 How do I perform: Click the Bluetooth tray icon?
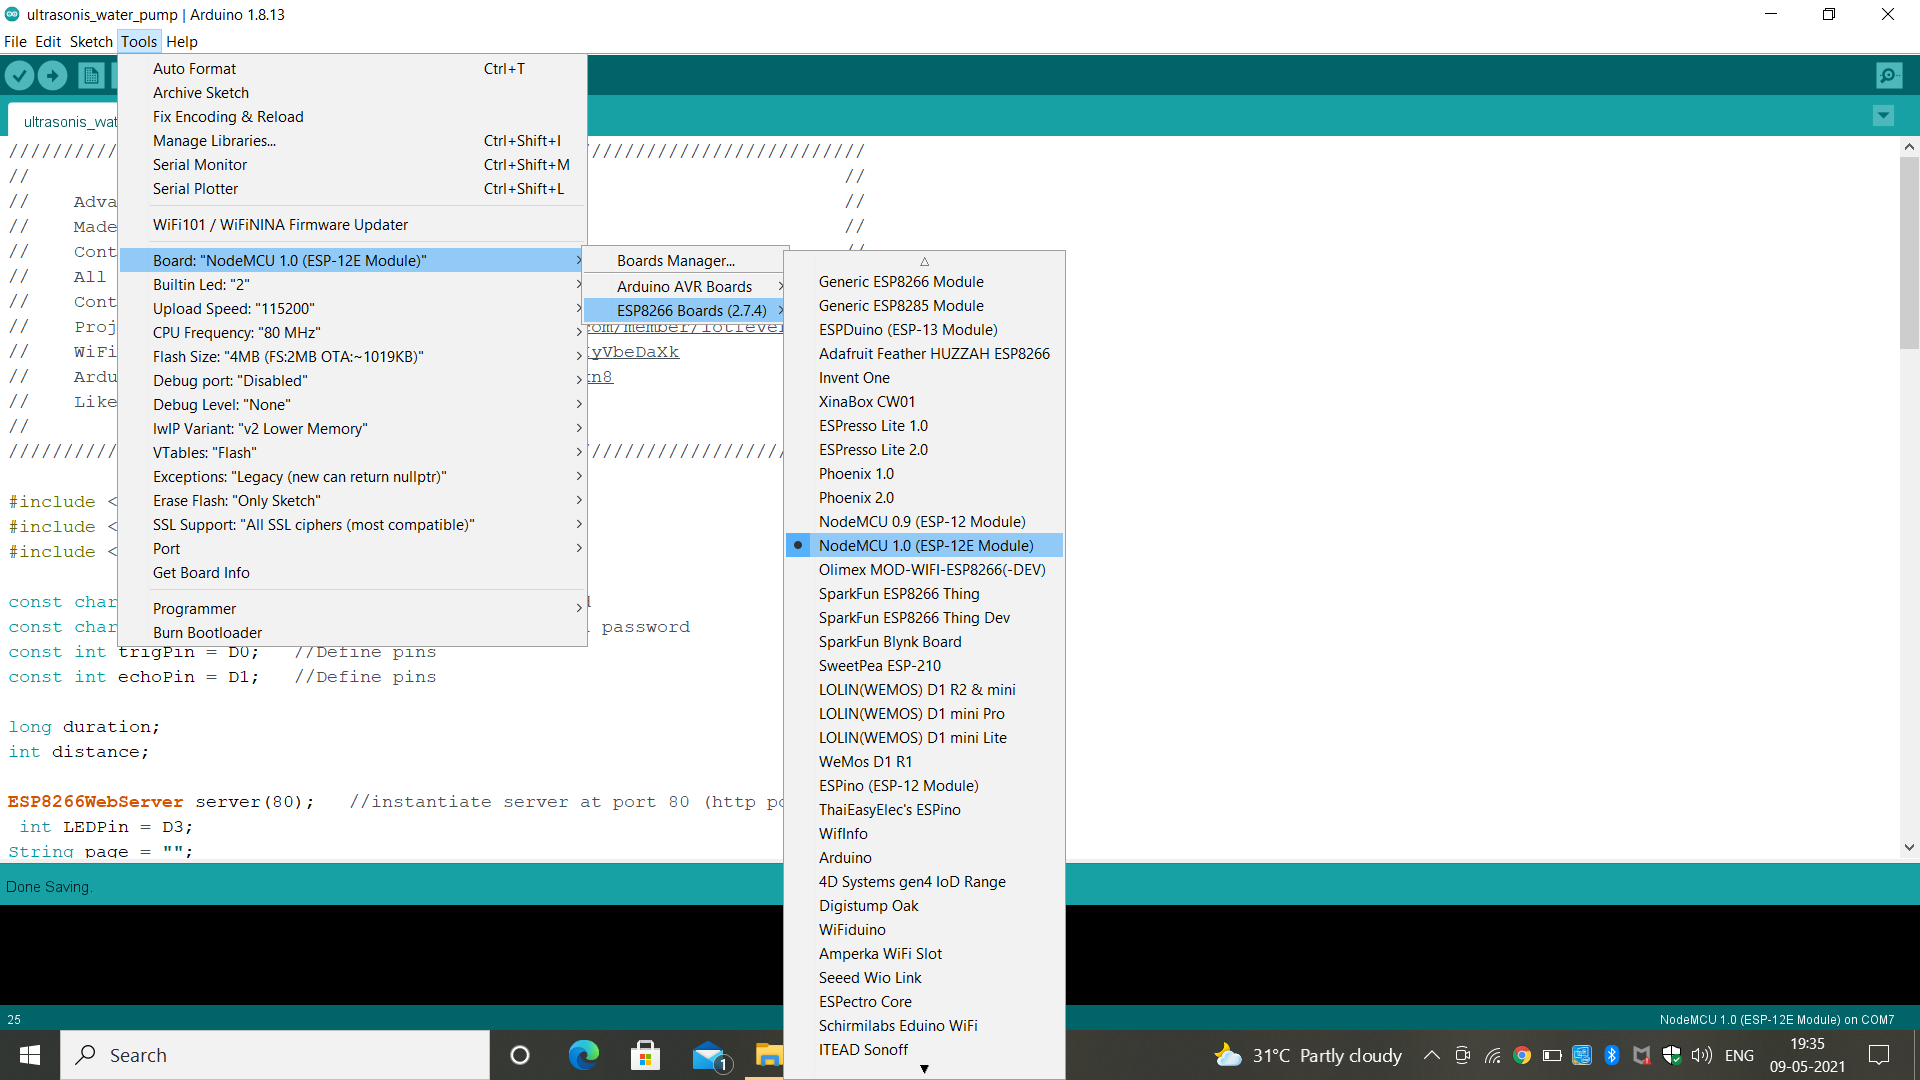[x=1611, y=1055]
